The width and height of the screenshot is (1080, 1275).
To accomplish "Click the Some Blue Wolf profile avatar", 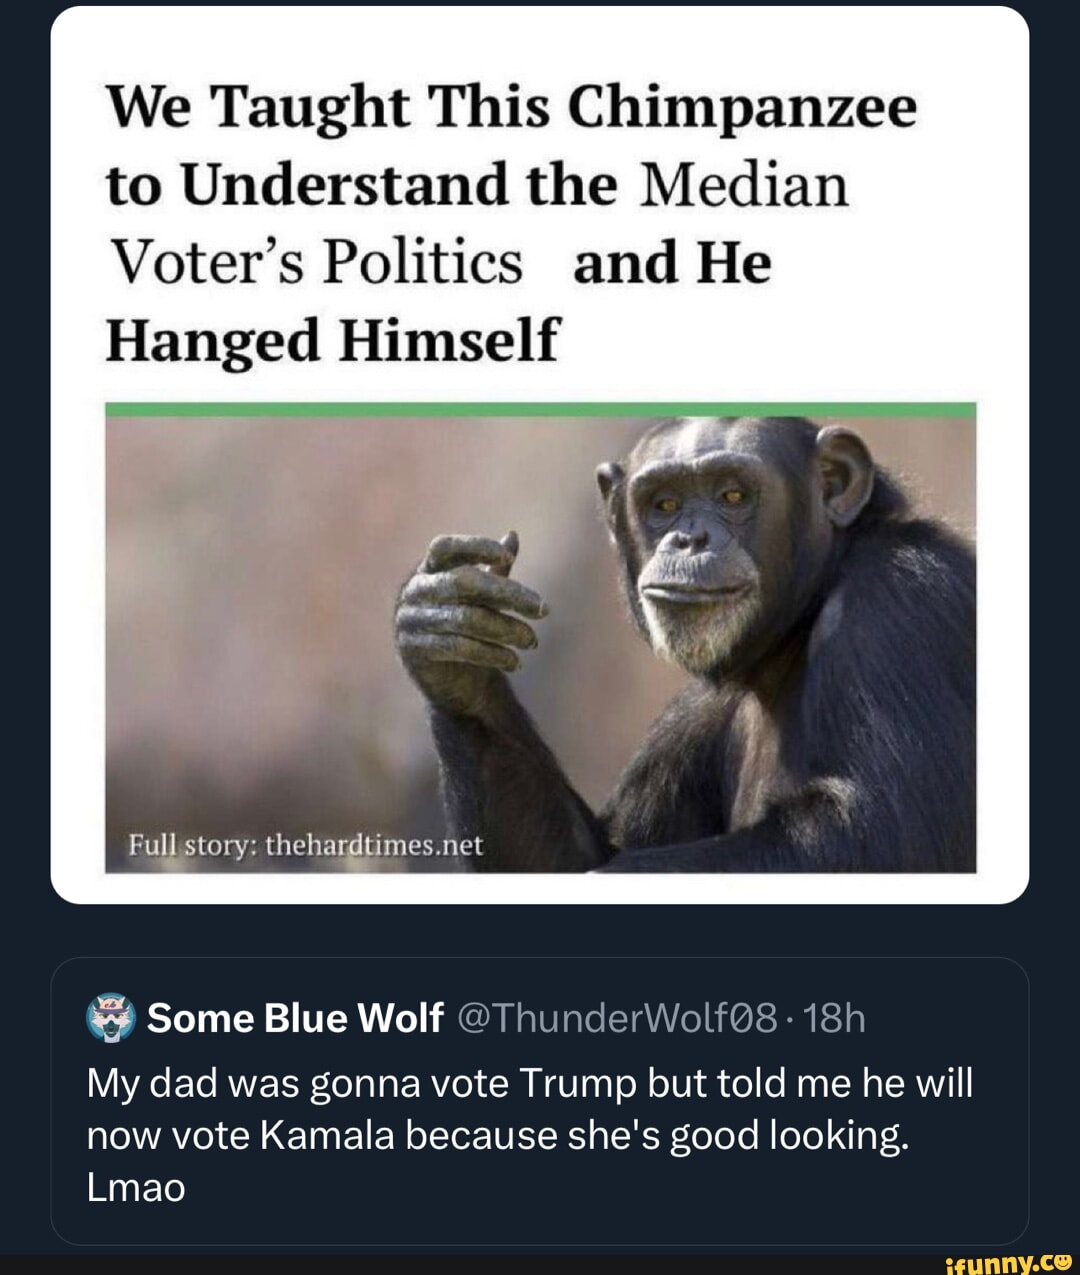I will tap(111, 1018).
